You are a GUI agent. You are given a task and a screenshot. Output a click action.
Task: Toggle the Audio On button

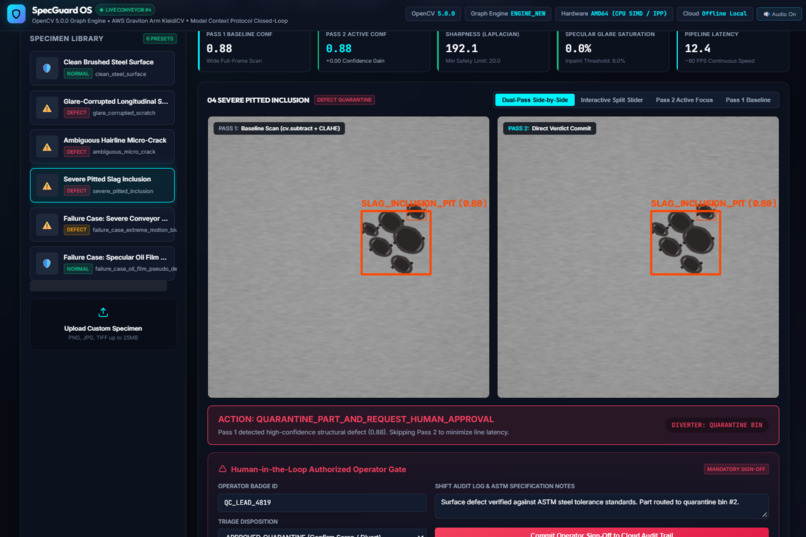click(779, 14)
